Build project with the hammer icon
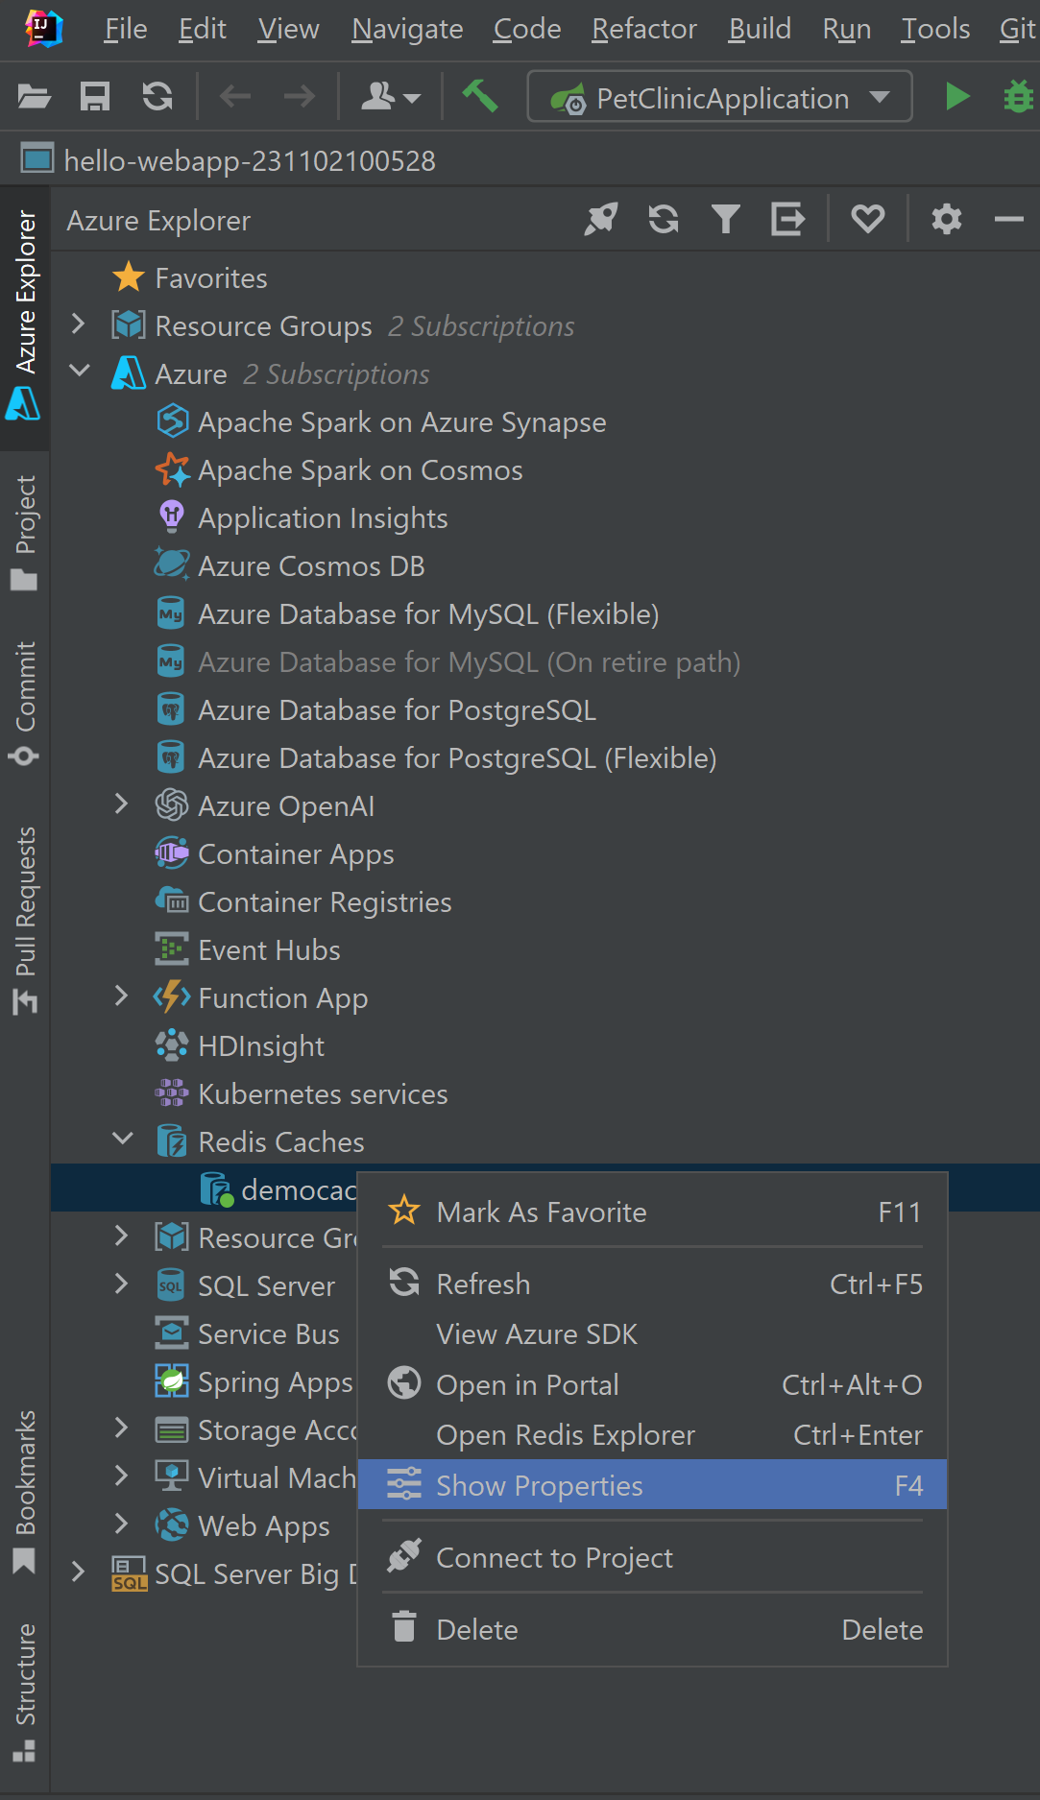The image size is (1040, 1800). [x=480, y=97]
